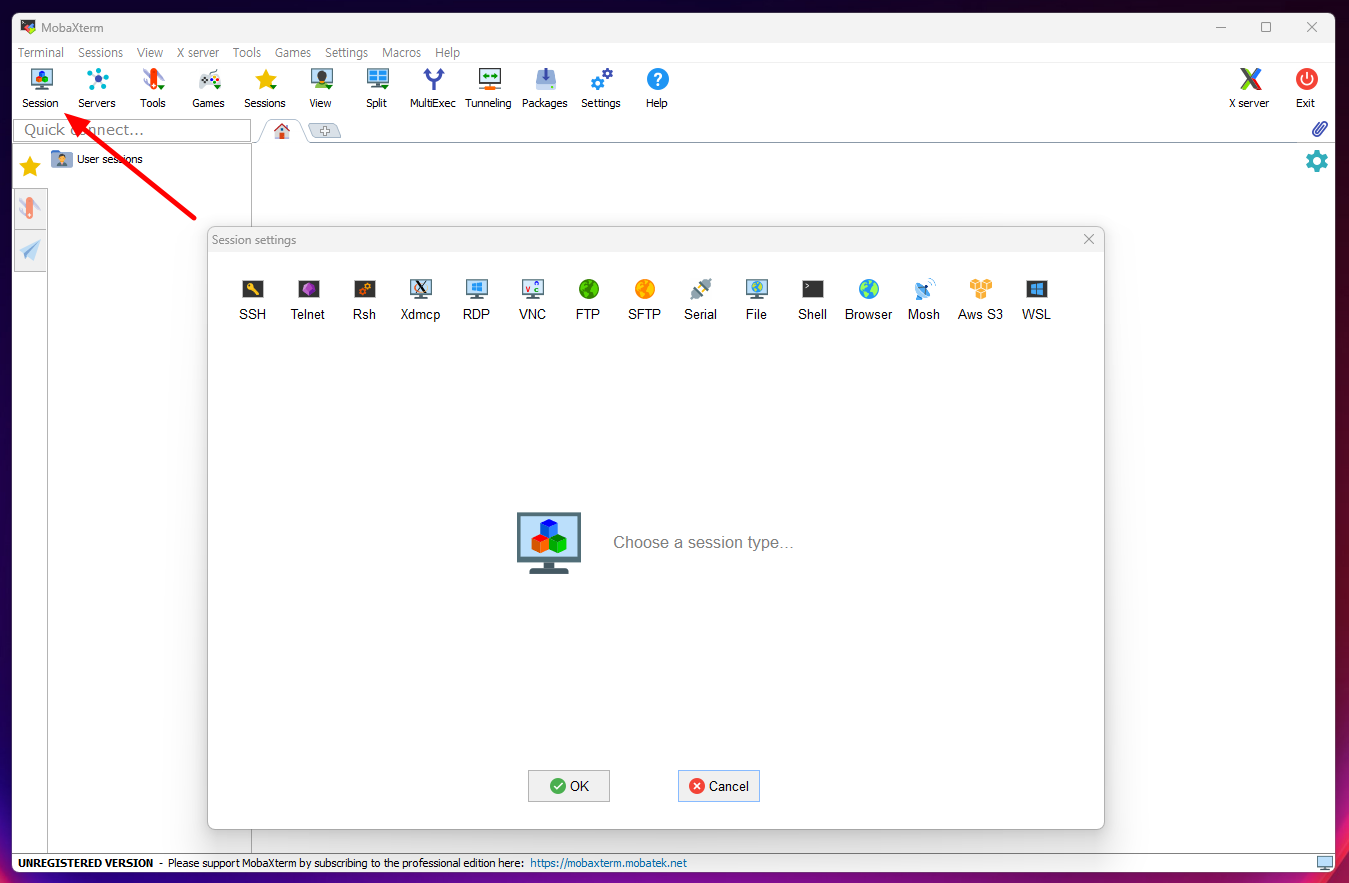1349x883 pixels.
Task: Choose the FTP session type
Action: pyautogui.click(x=588, y=300)
